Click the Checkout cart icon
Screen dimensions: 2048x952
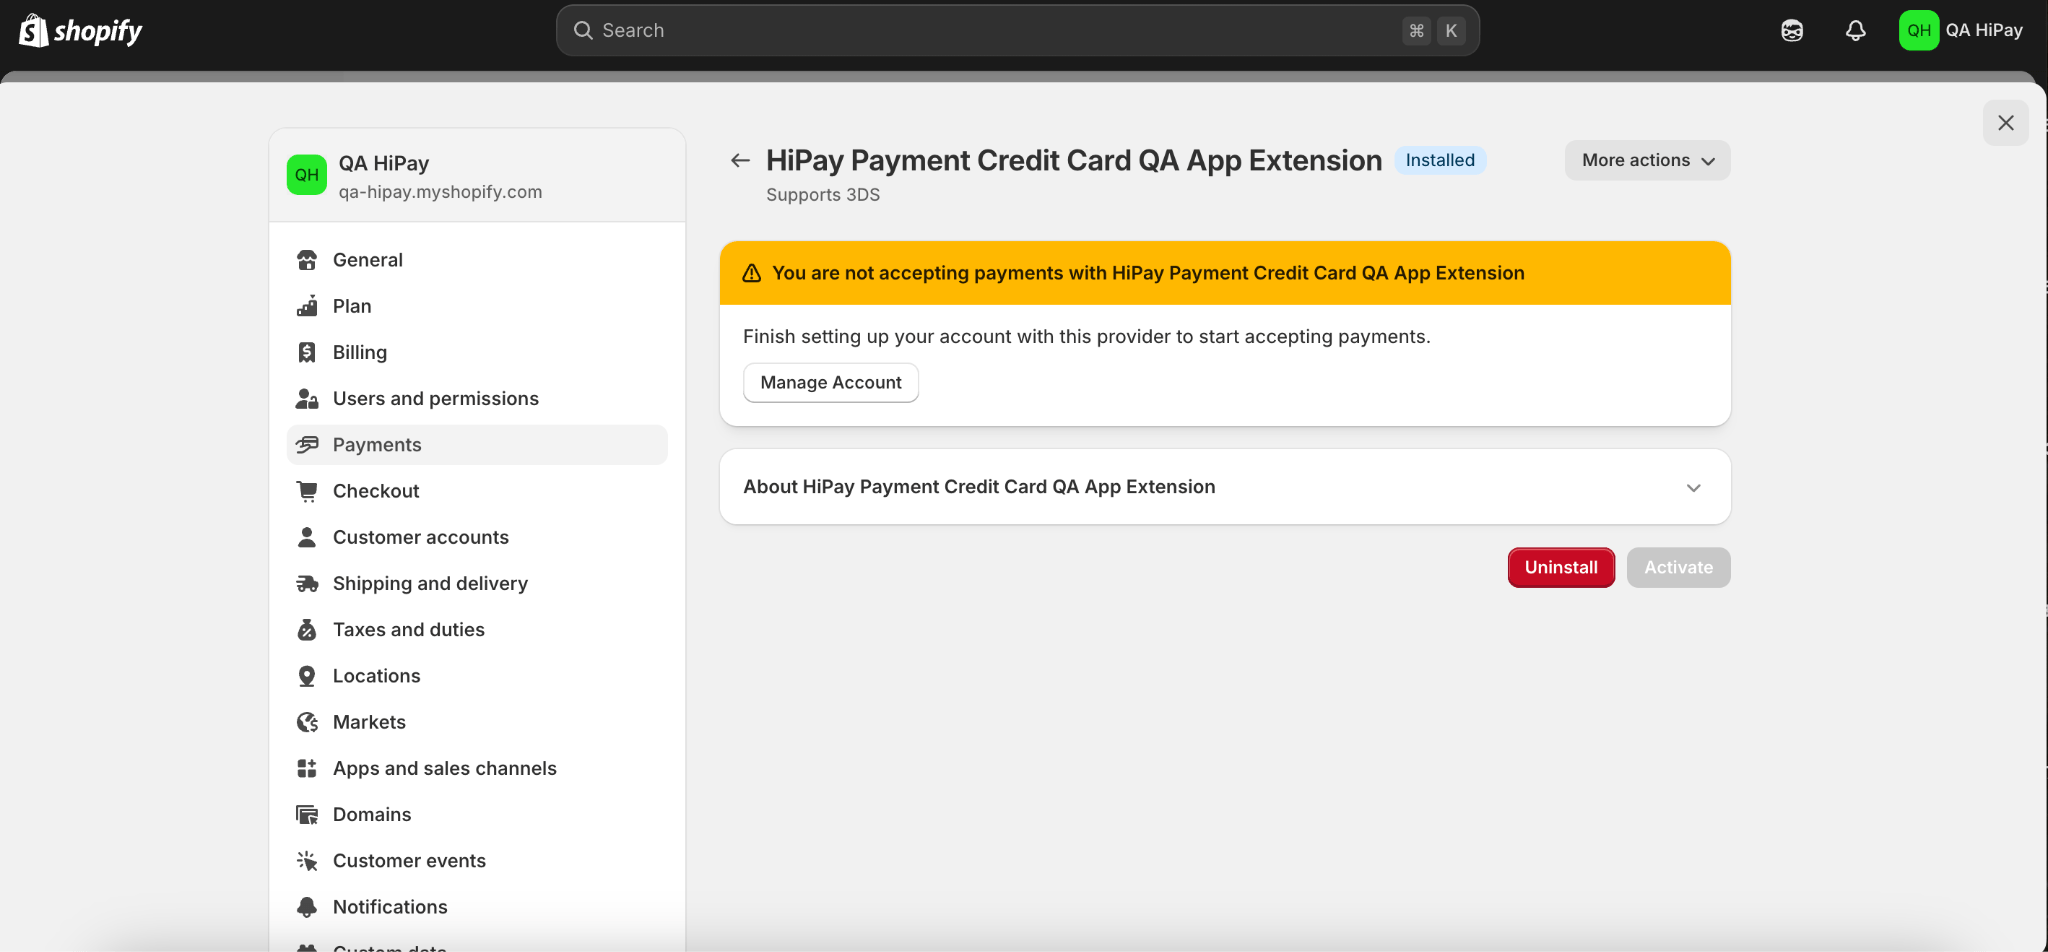307,491
